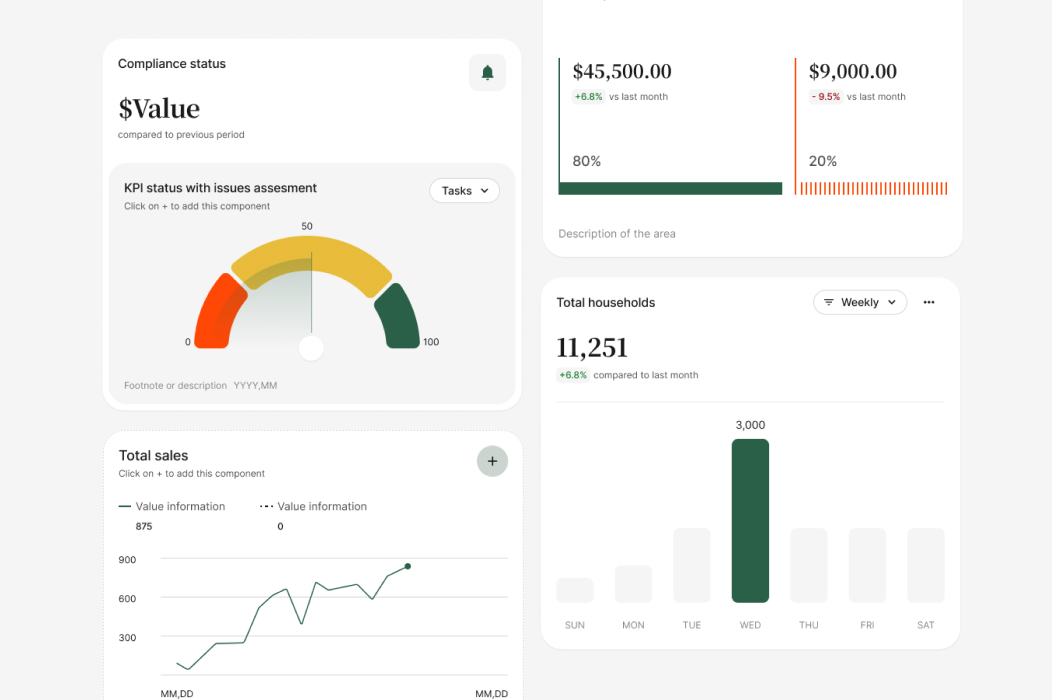
Task: Click the +6.8% badge under $45,500.00
Action: pyautogui.click(x=588, y=97)
